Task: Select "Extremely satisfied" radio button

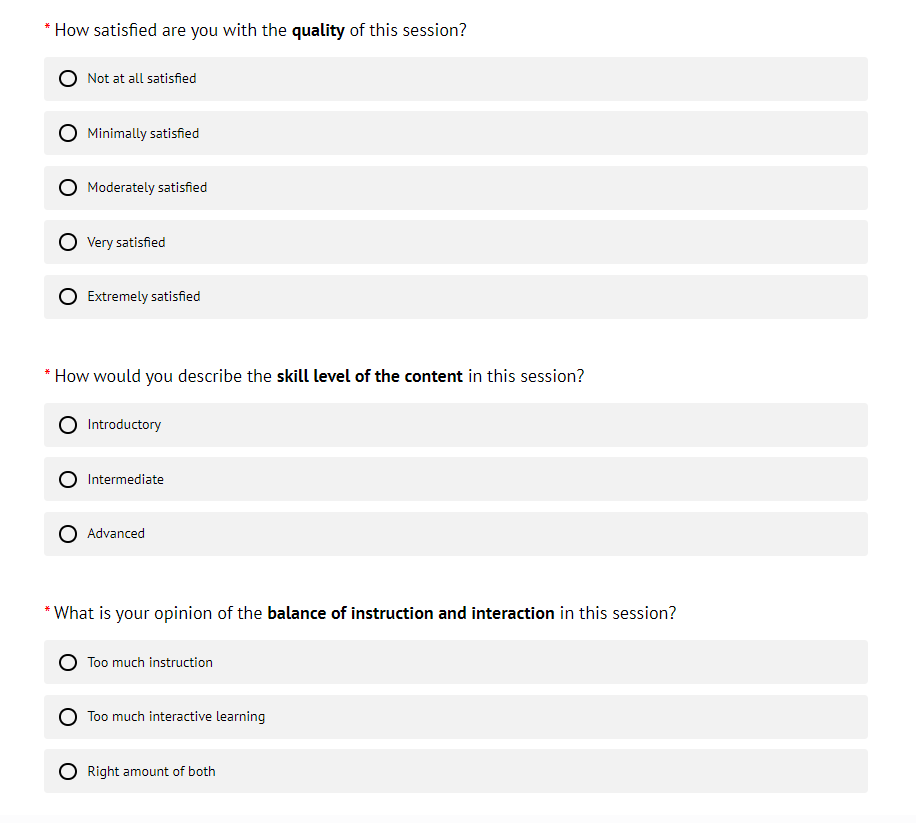Action: tap(68, 297)
